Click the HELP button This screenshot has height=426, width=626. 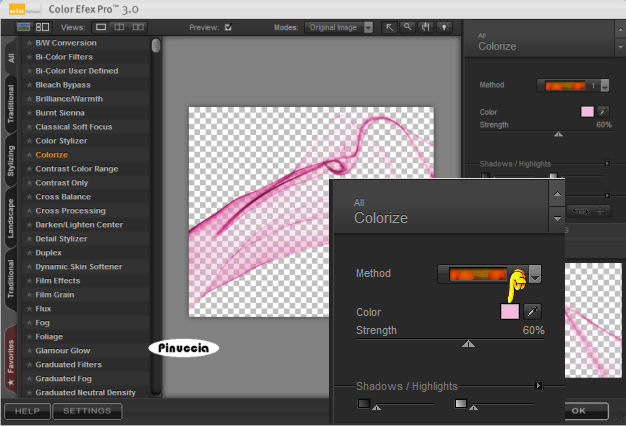27,411
